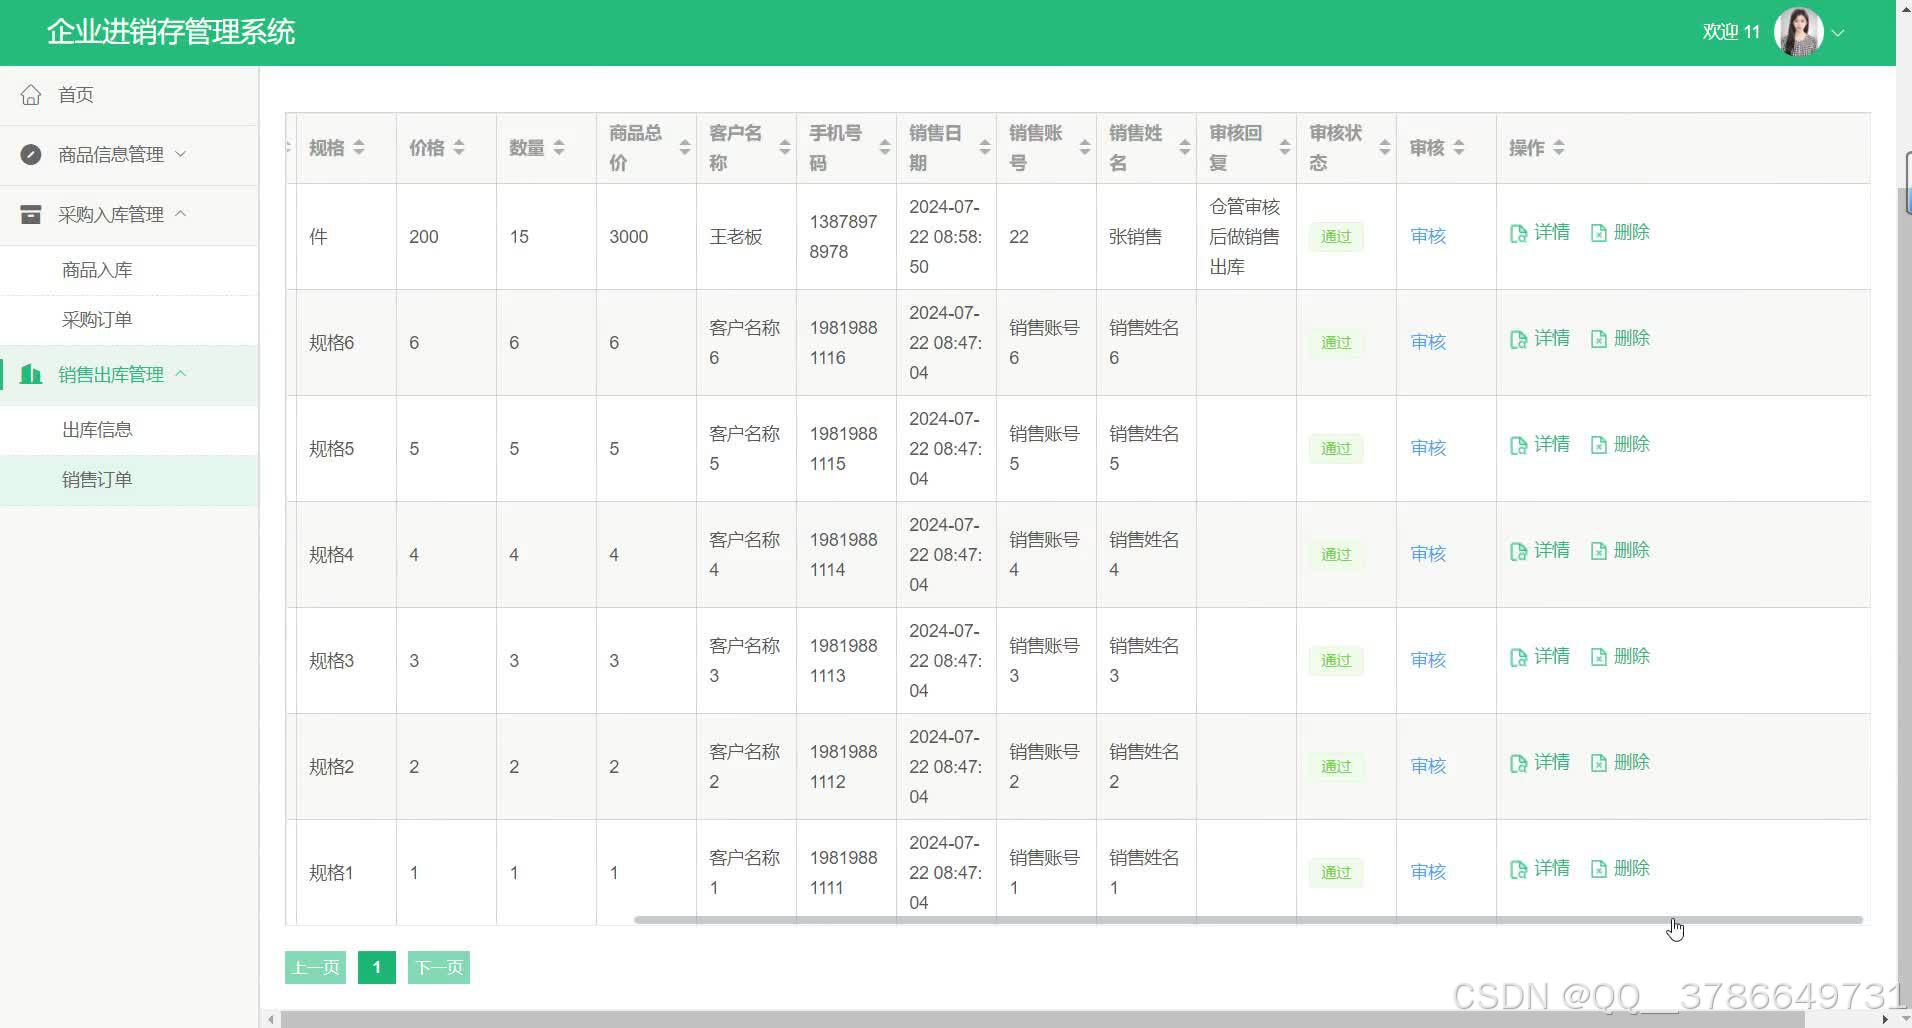Select the 销售订单 submenu item
The width and height of the screenshot is (1912, 1028).
129,480
